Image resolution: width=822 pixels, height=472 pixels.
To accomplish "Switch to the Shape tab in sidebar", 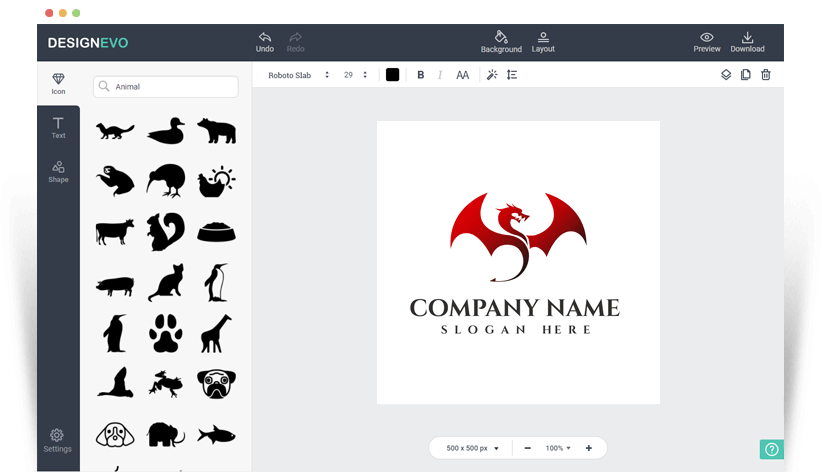I will tap(58, 171).
